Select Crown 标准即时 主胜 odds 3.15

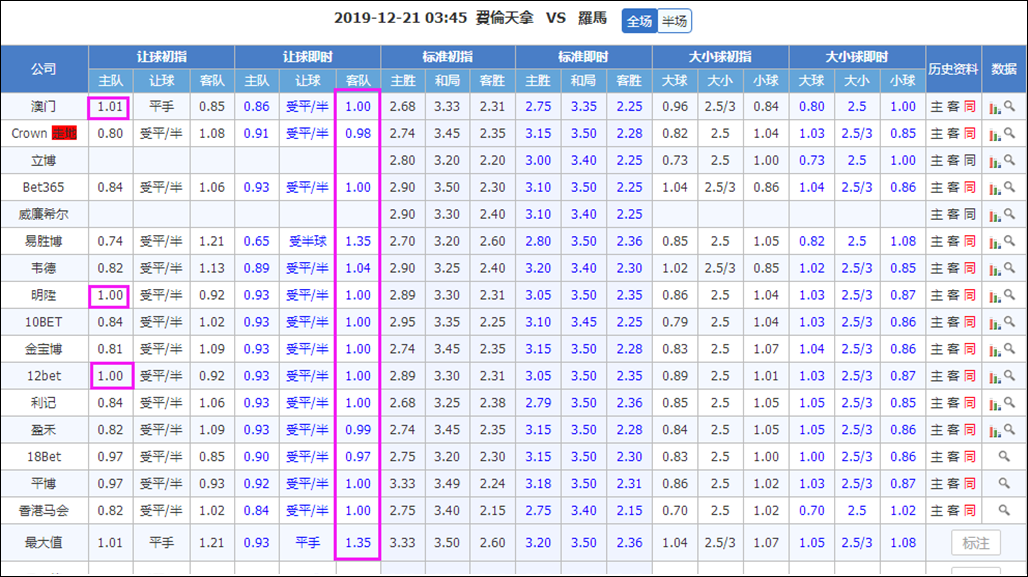pos(538,134)
